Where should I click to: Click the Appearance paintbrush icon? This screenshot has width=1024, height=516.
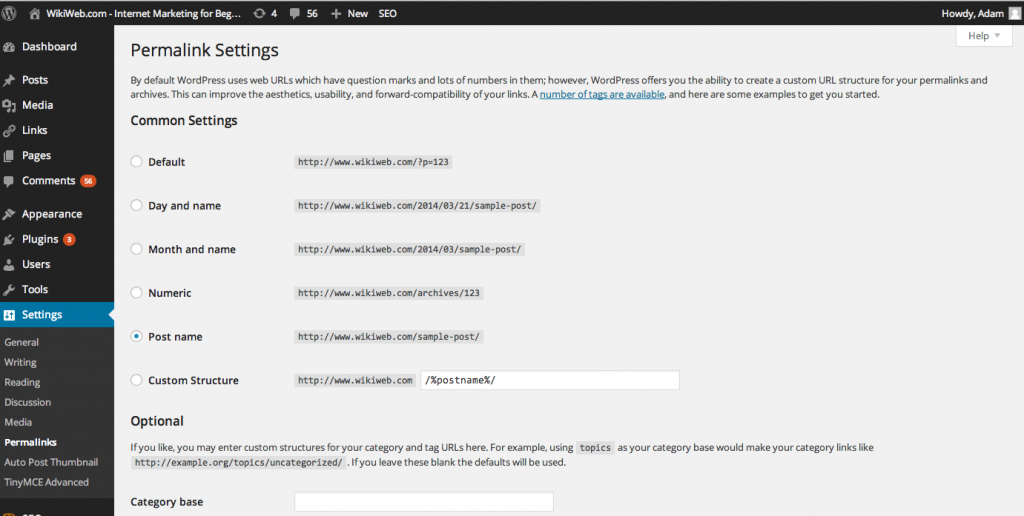coord(9,214)
